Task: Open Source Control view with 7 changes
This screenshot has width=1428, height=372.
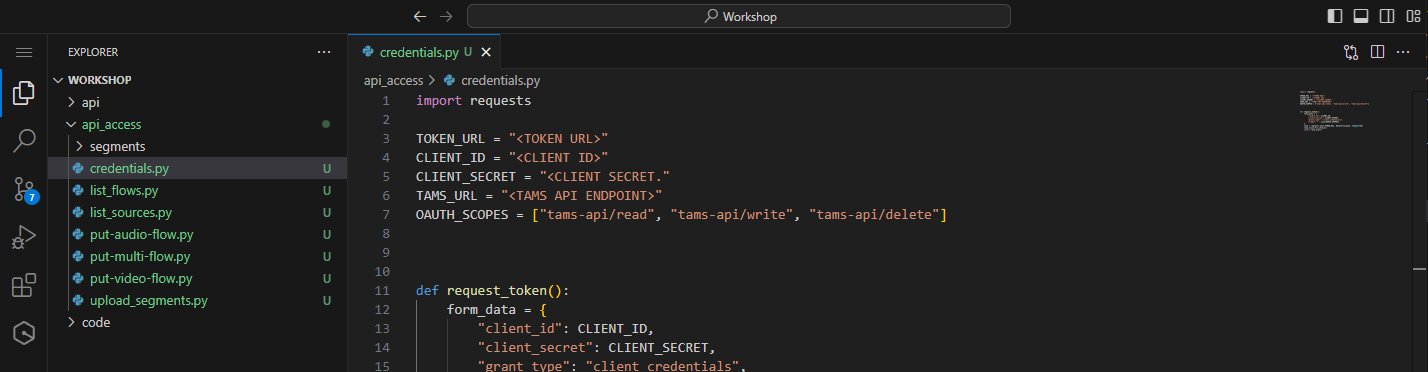Action: 24,189
